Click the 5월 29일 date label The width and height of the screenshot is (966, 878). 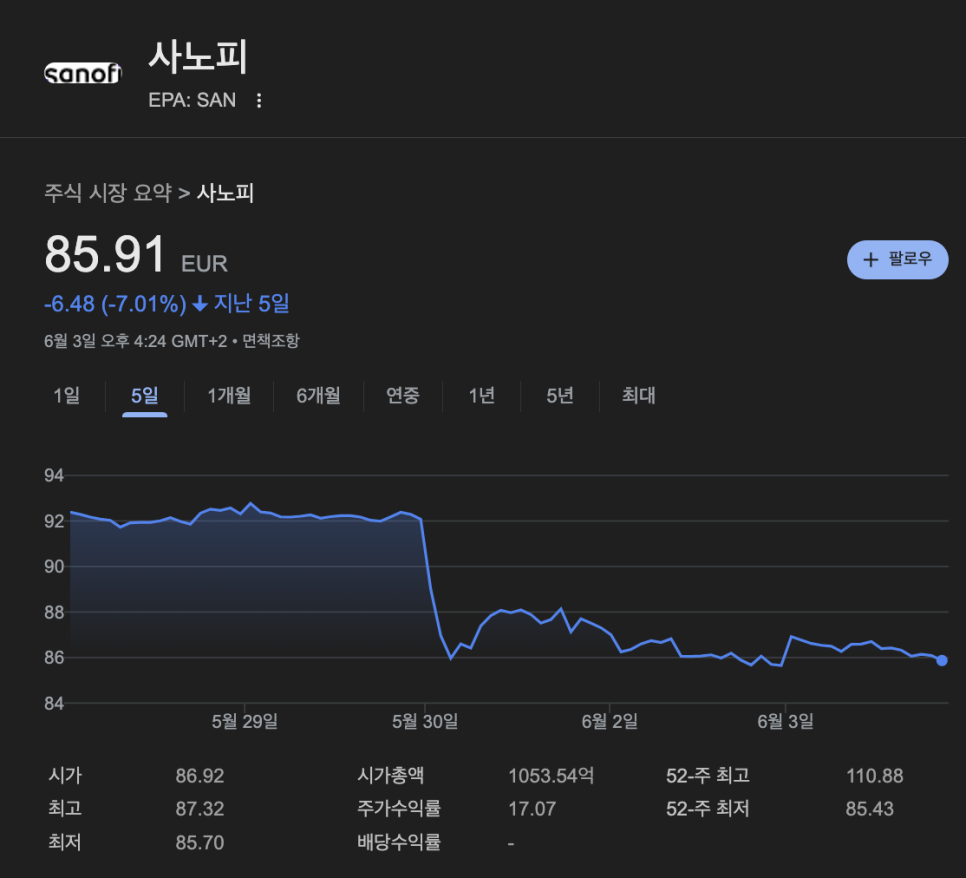[x=245, y=722]
